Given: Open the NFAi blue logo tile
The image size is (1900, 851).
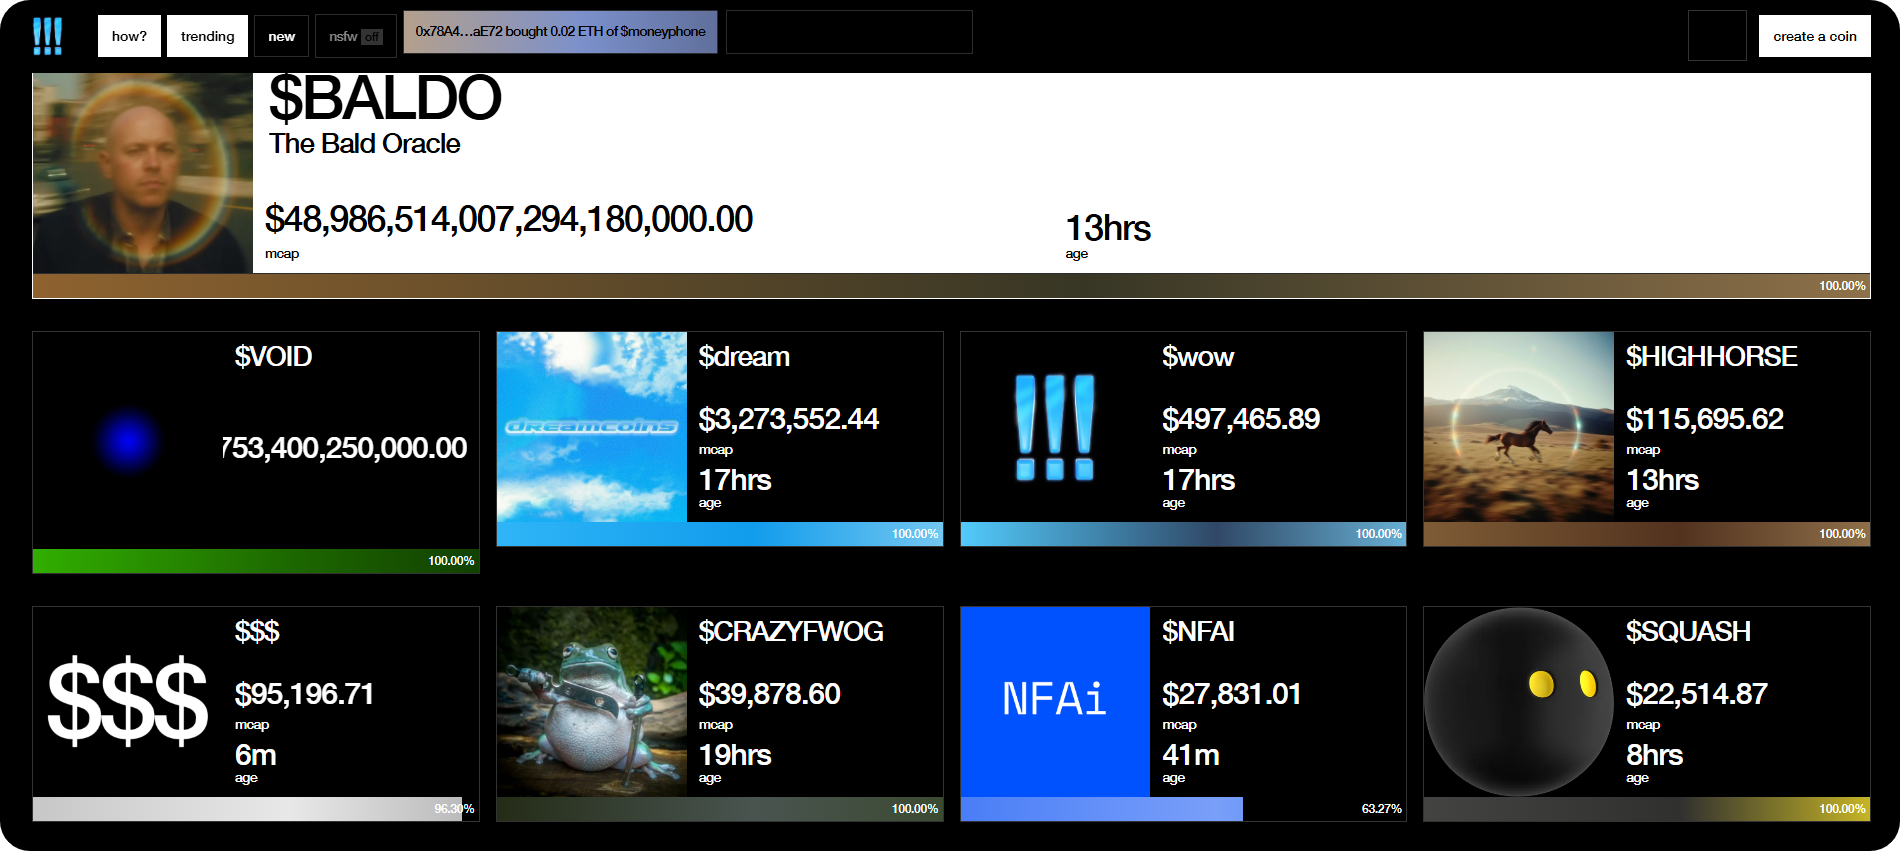Looking at the screenshot, I should (1054, 701).
